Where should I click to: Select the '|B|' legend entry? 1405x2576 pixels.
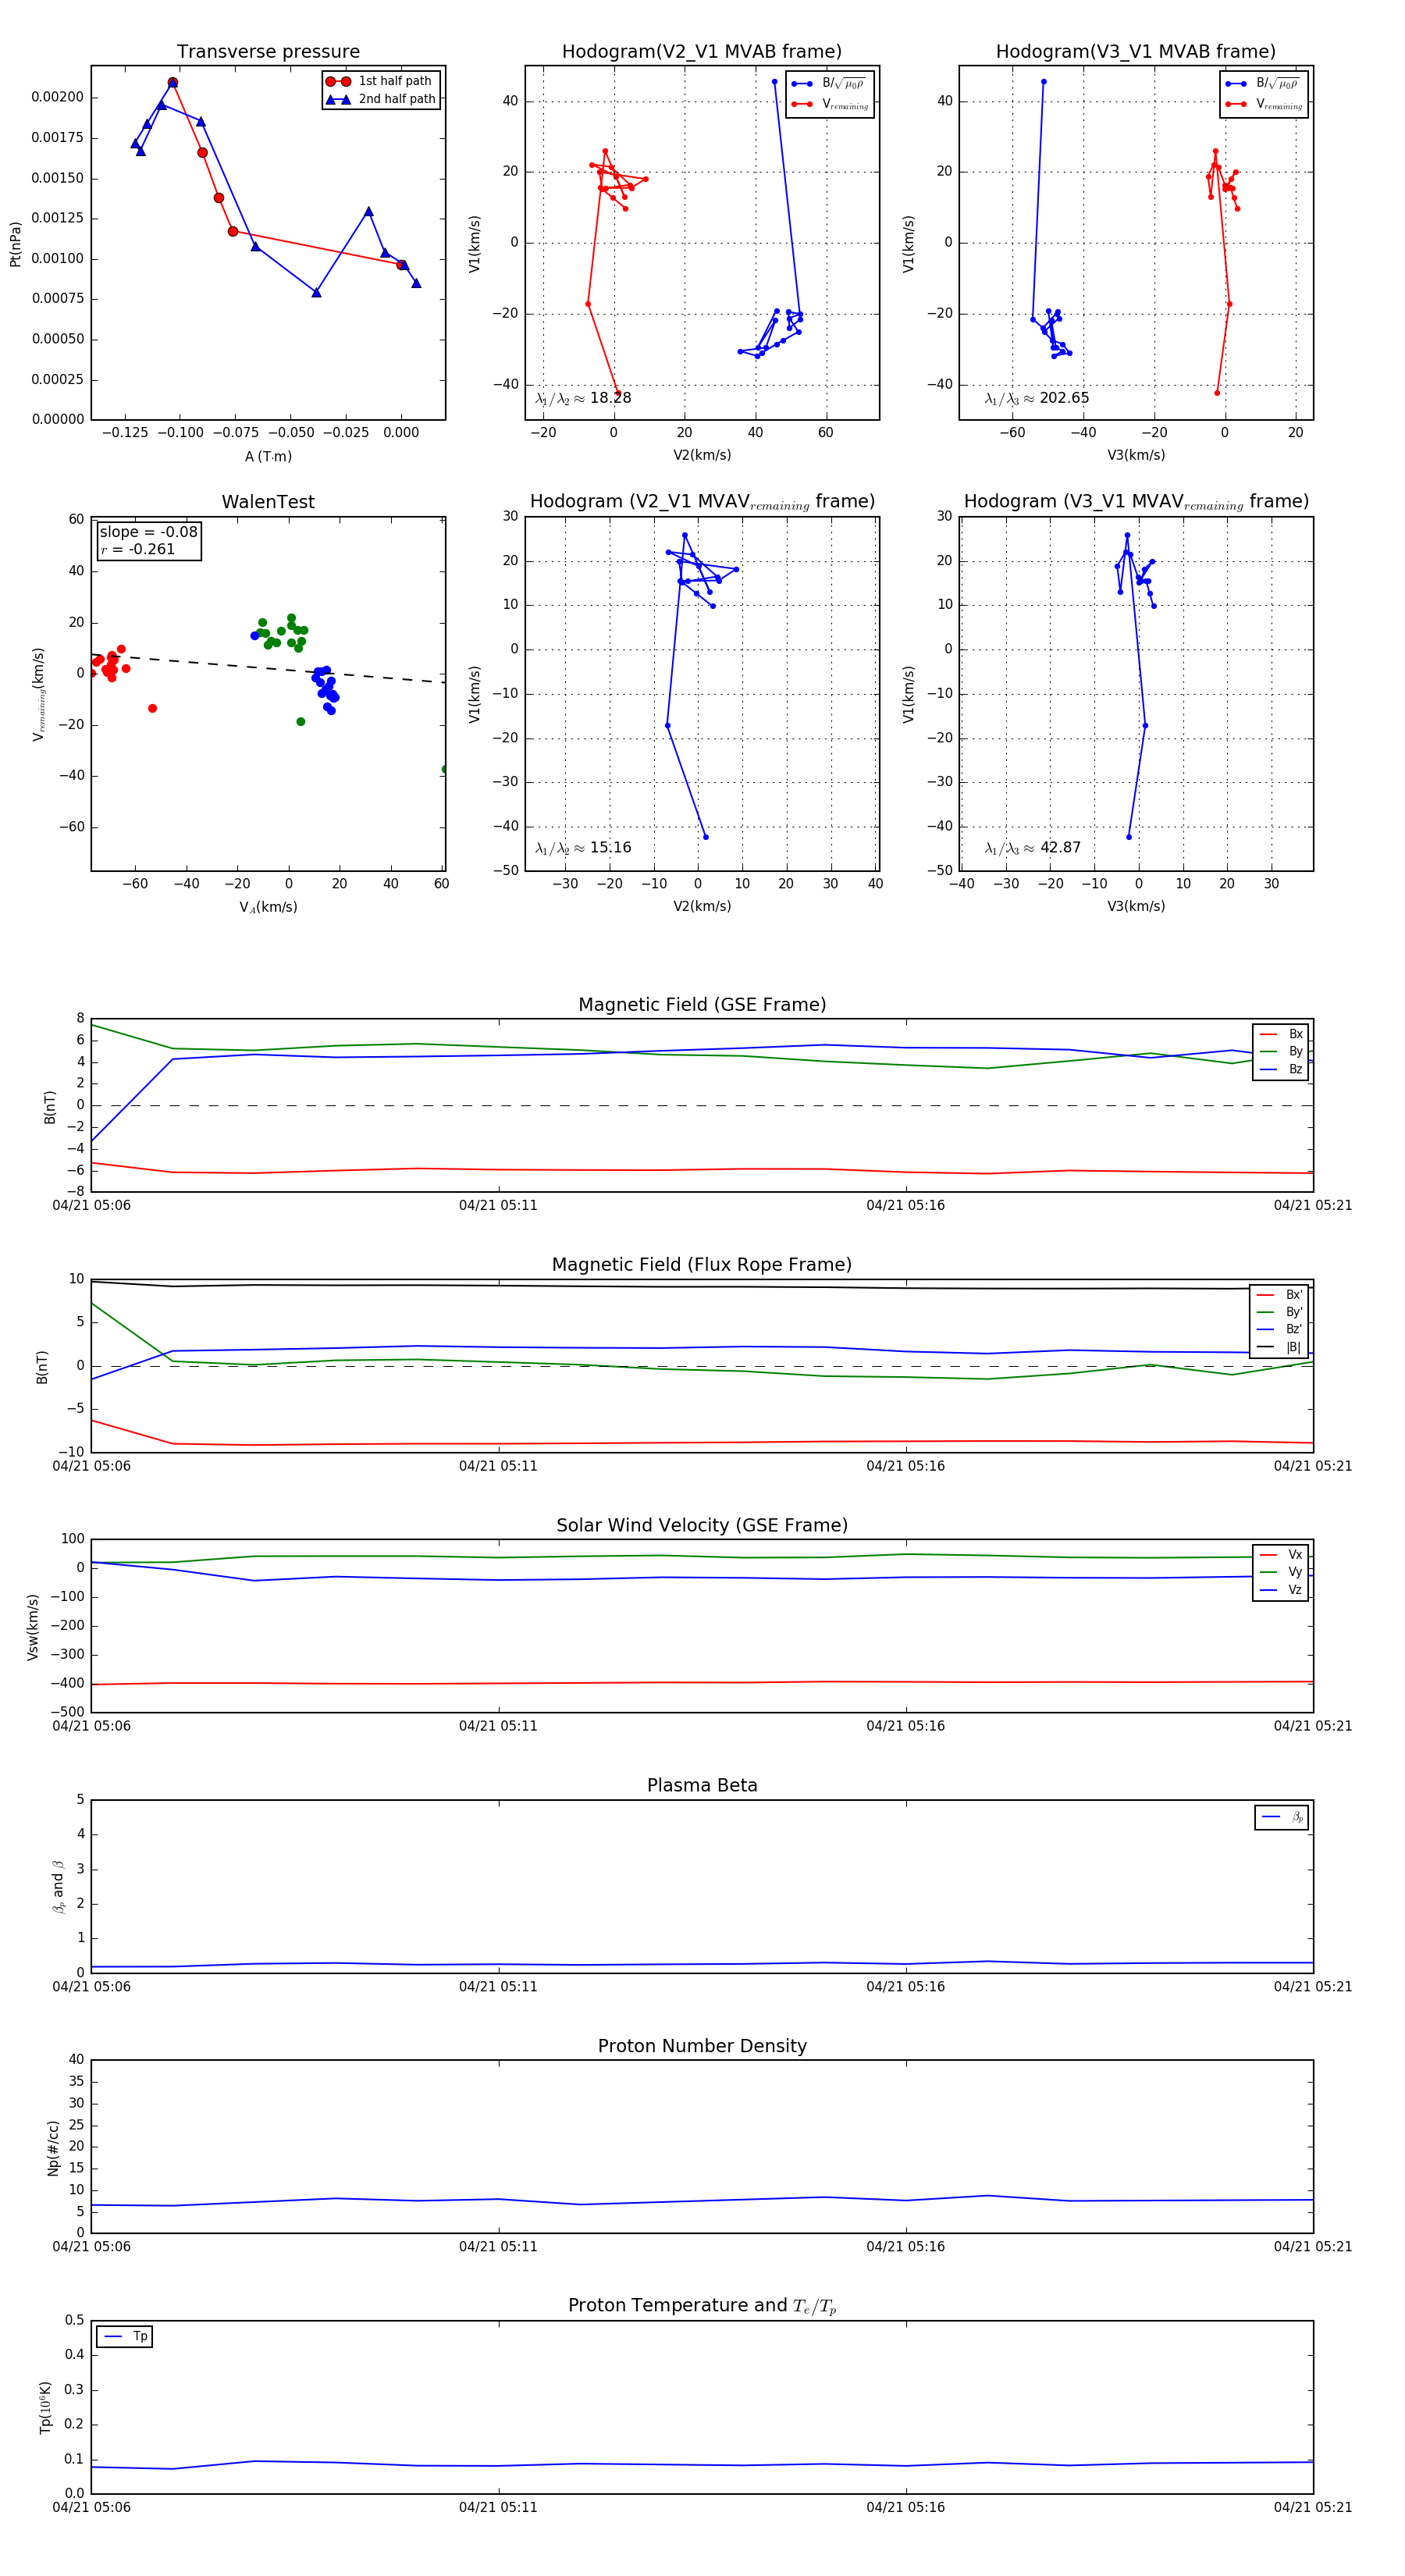1280,1347
